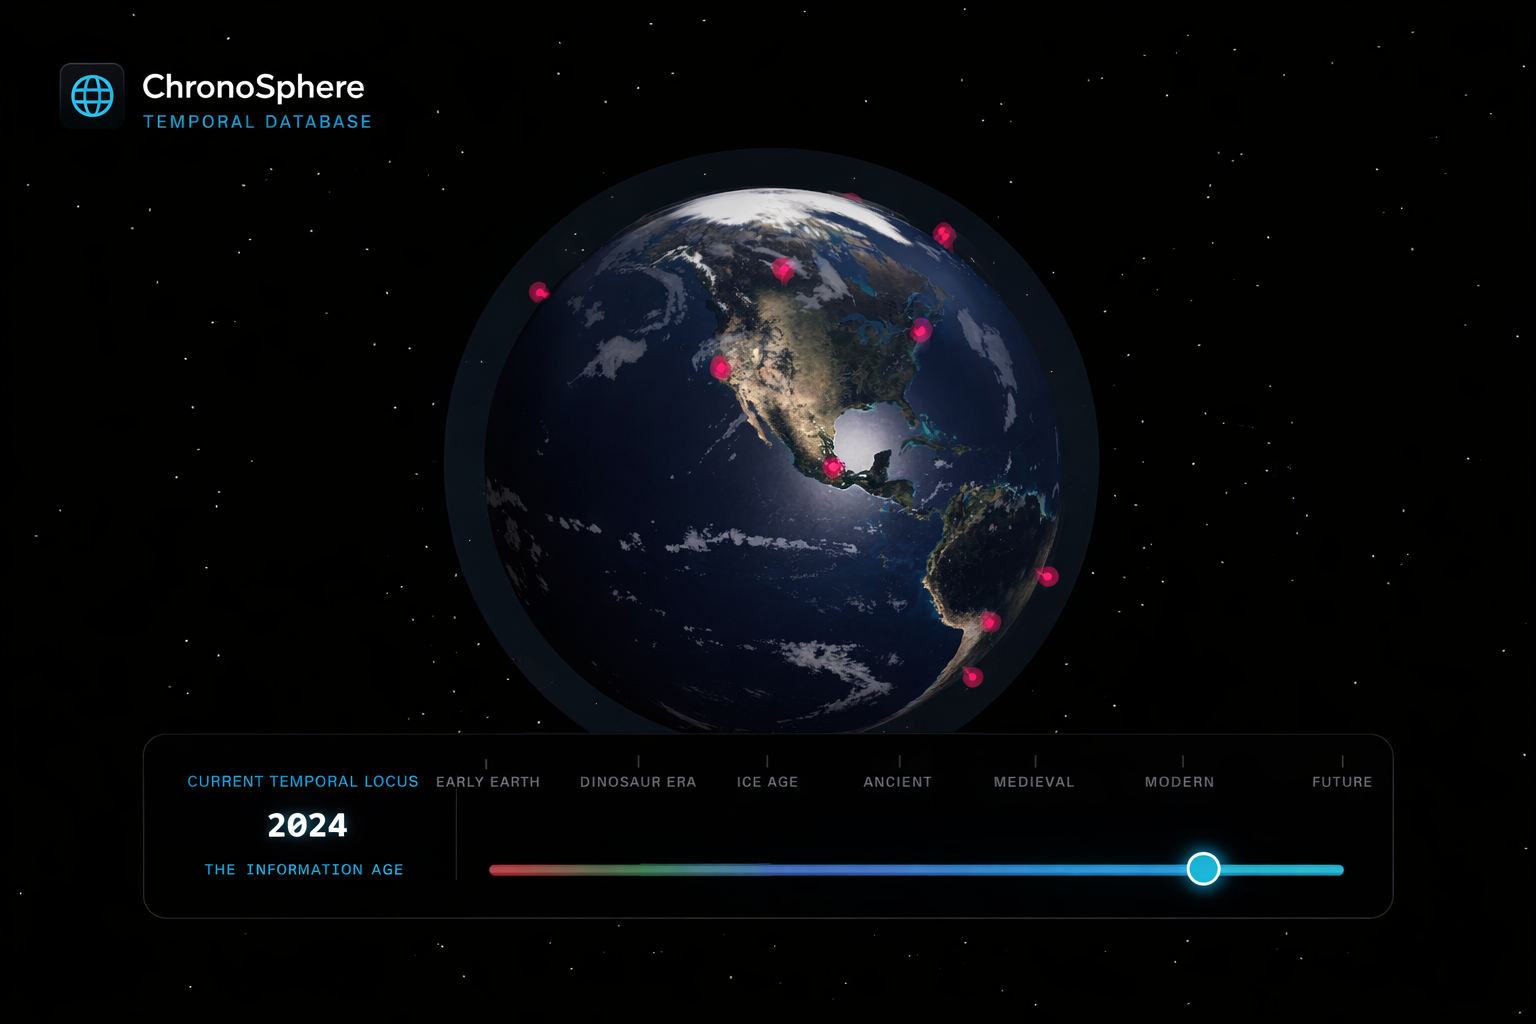Viewport: 1536px width, 1024px height.
Task: Select the red marker on Brazil's eastern edge
Action: point(1047,576)
